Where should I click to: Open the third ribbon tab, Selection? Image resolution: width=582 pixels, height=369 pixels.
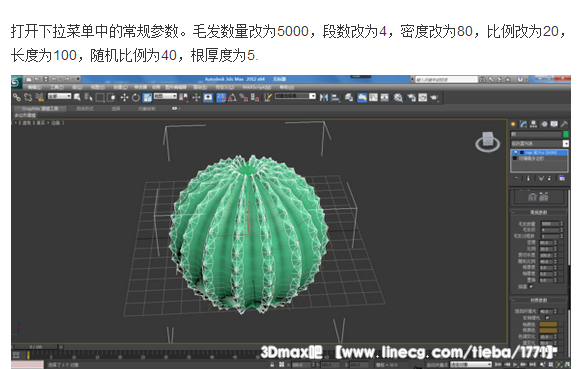point(116,108)
